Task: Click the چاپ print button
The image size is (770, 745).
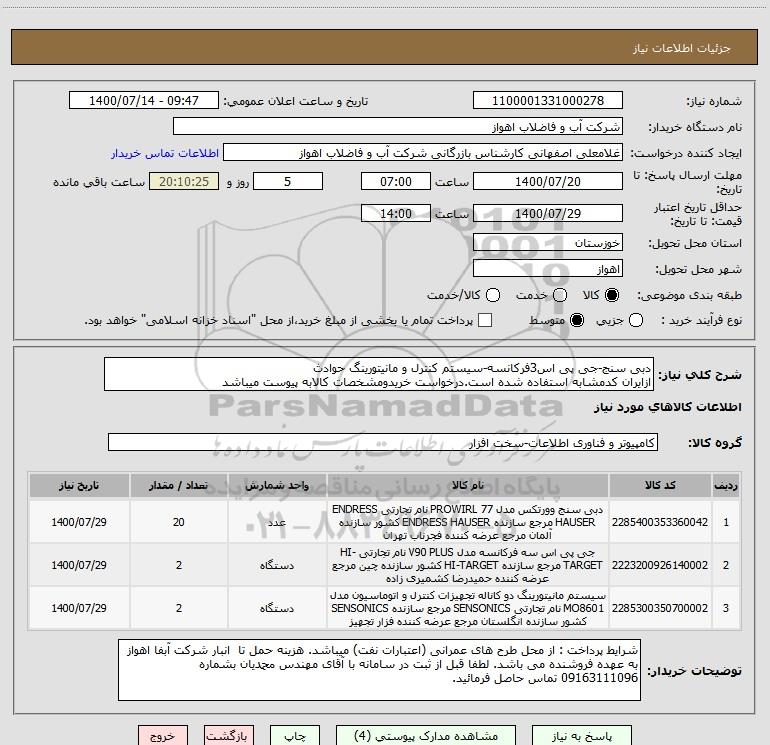Action: click(x=295, y=736)
